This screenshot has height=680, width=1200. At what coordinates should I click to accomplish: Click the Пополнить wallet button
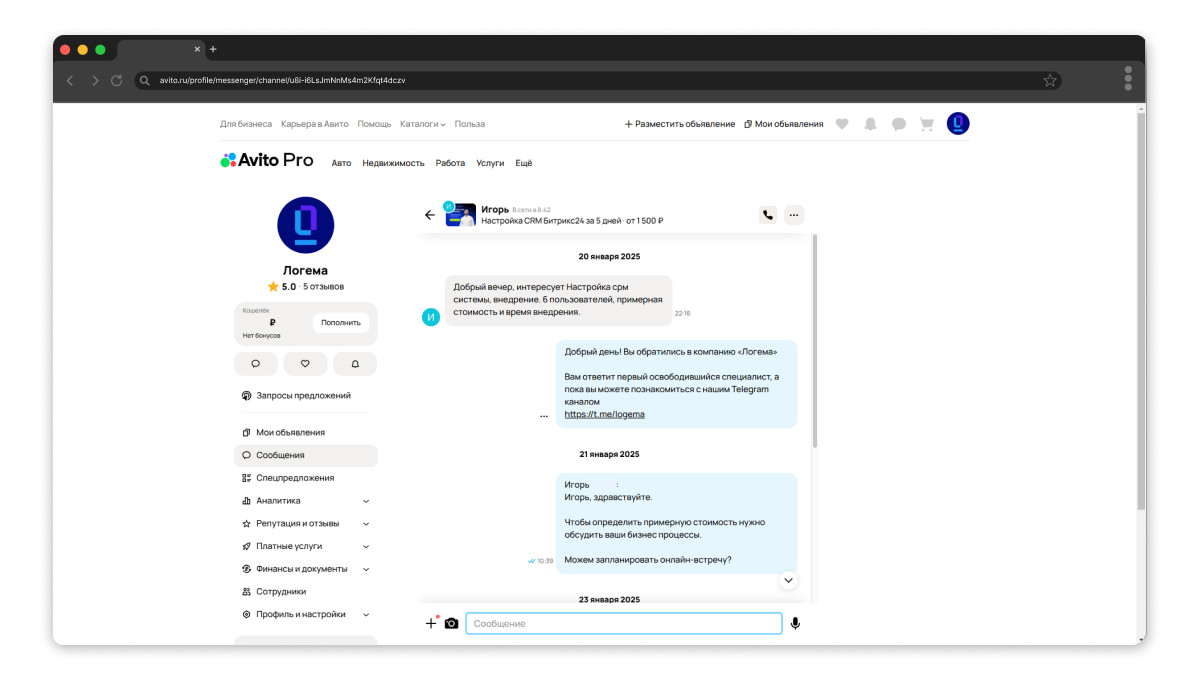coord(341,323)
